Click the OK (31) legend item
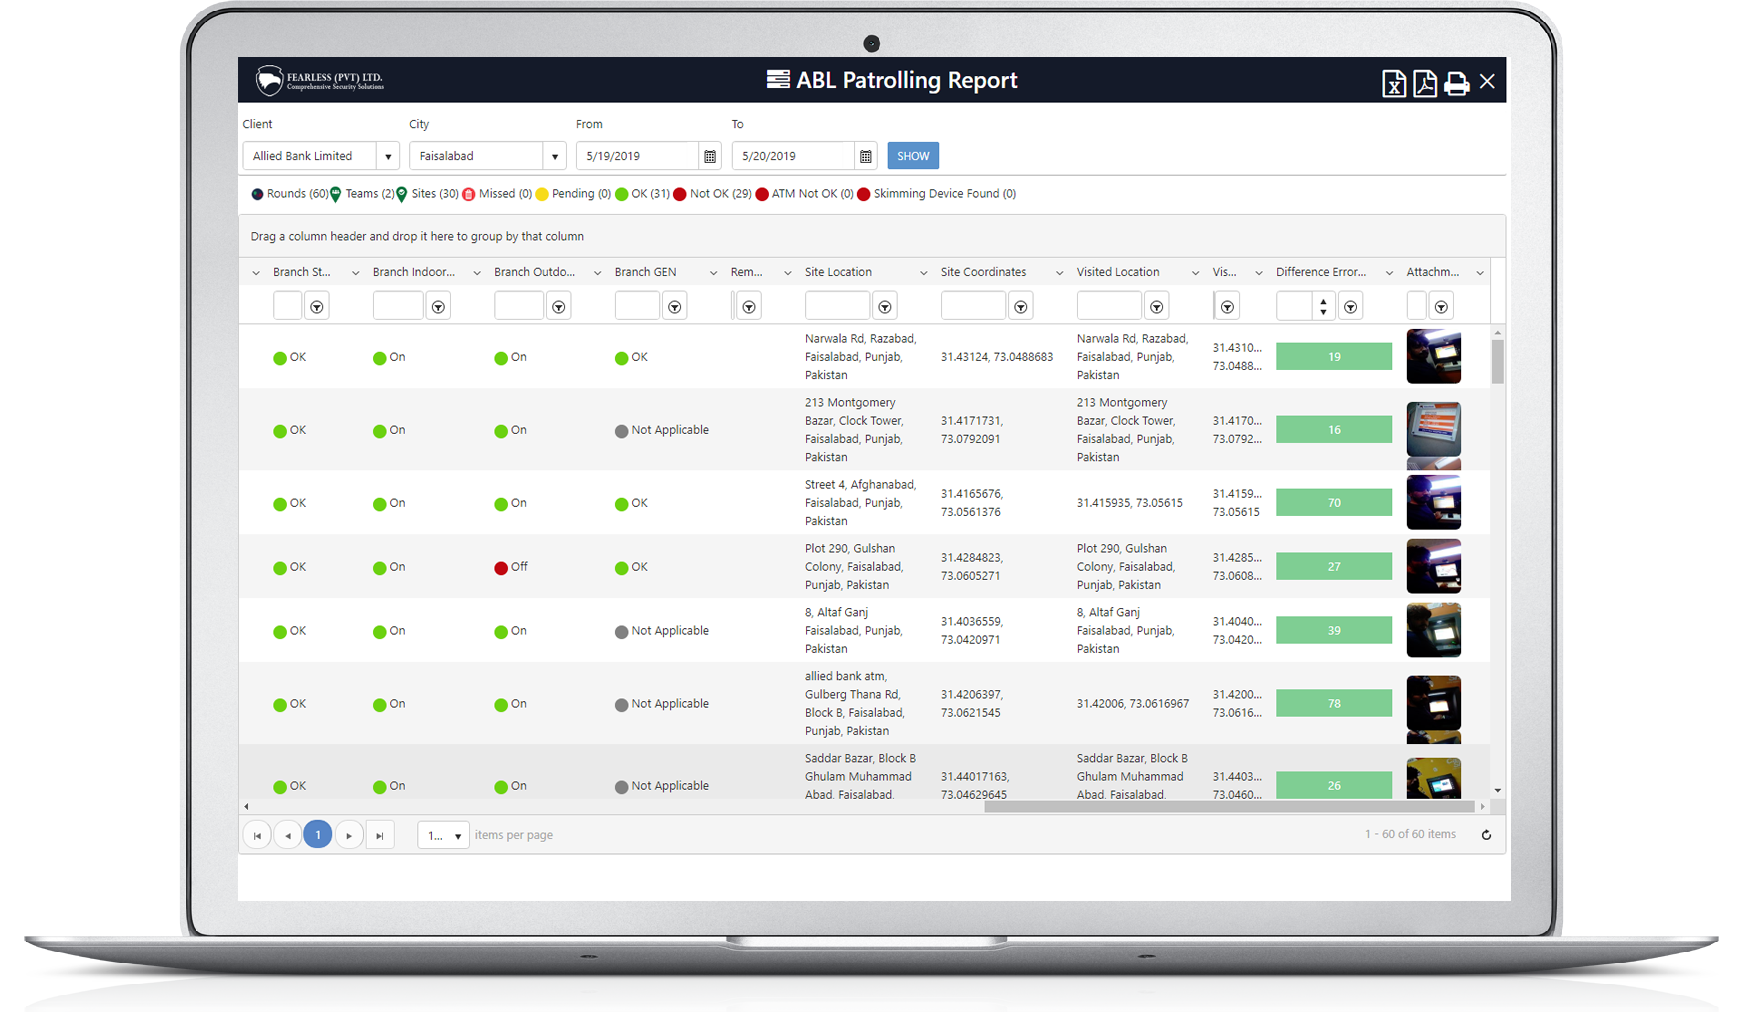The image size is (1752, 1012). click(x=642, y=194)
